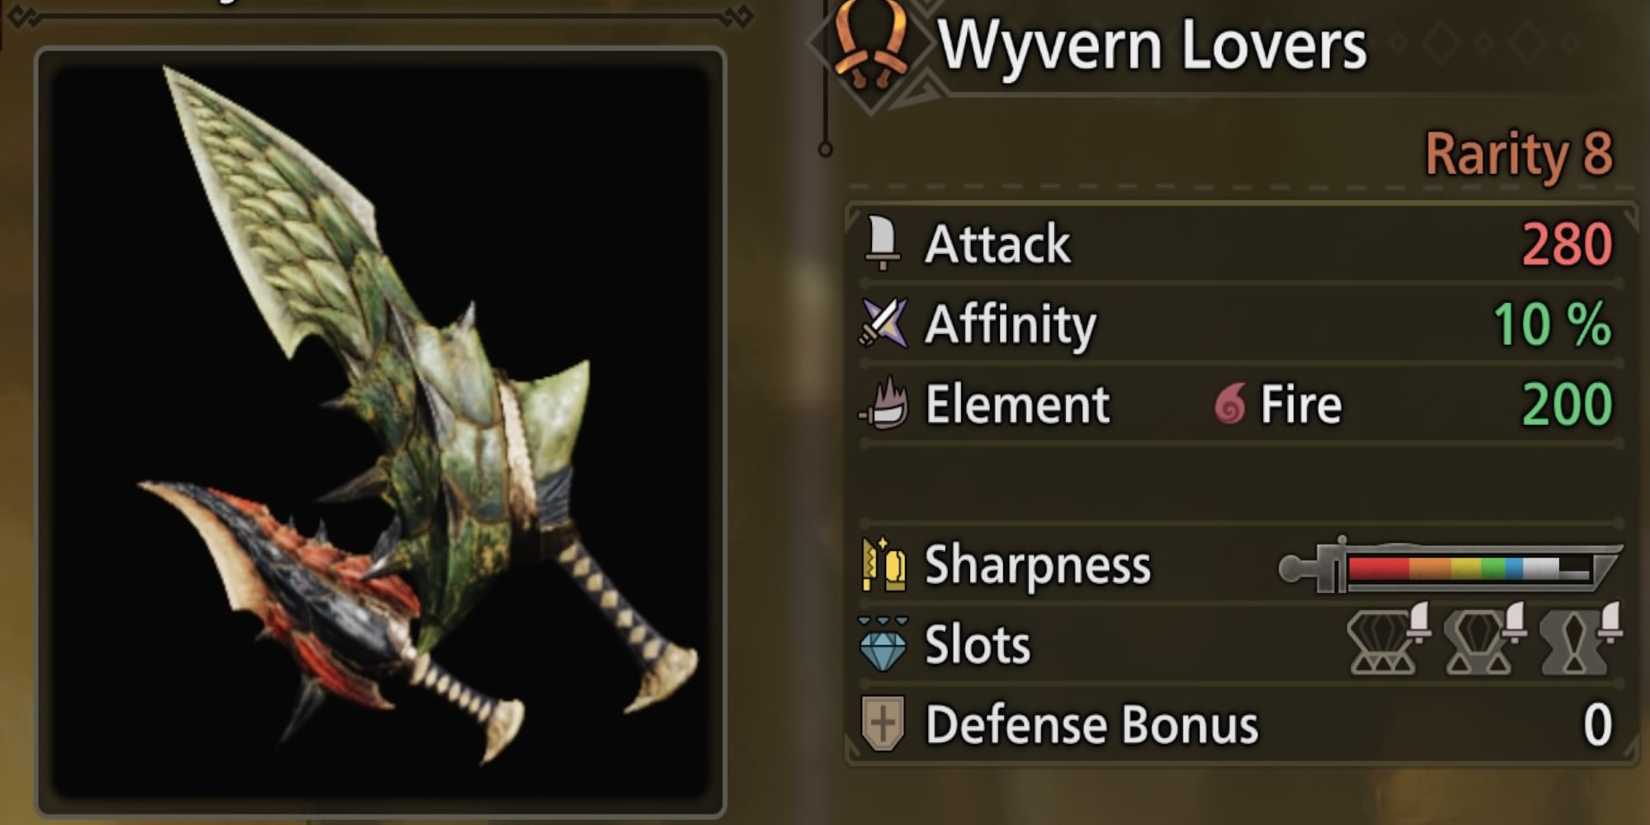Viewport: 1650px width, 825px height.
Task: Click the Attack value 280
Action: coord(1567,244)
